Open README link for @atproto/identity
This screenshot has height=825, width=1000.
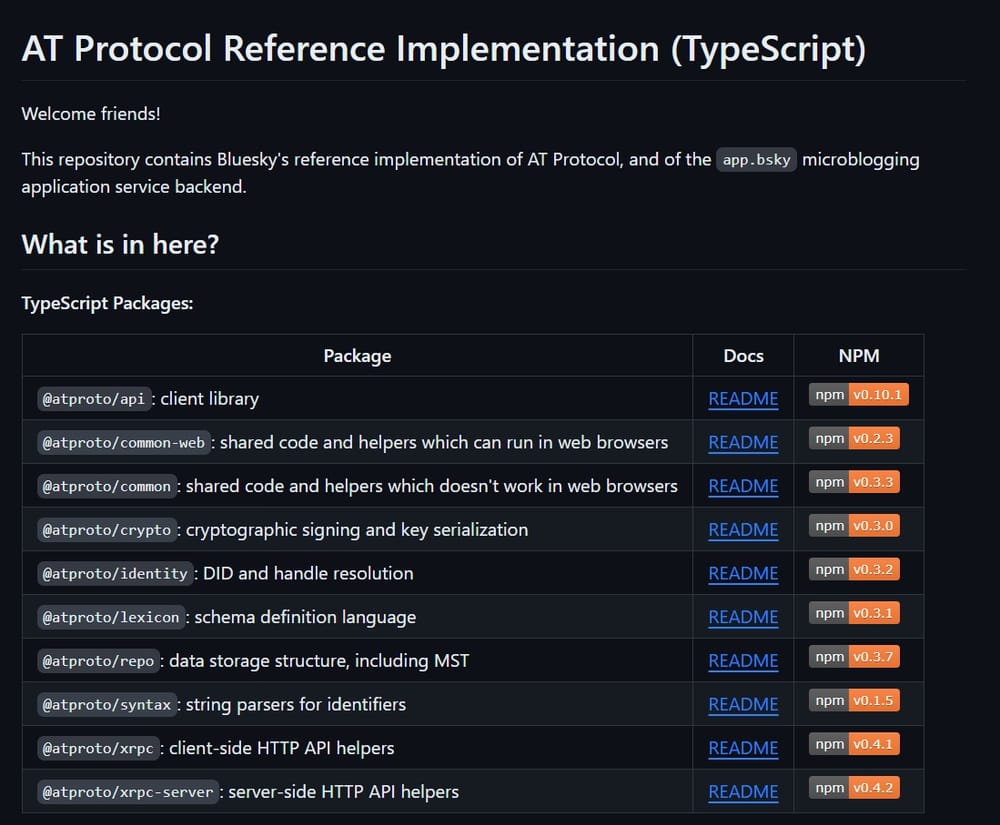pos(743,573)
